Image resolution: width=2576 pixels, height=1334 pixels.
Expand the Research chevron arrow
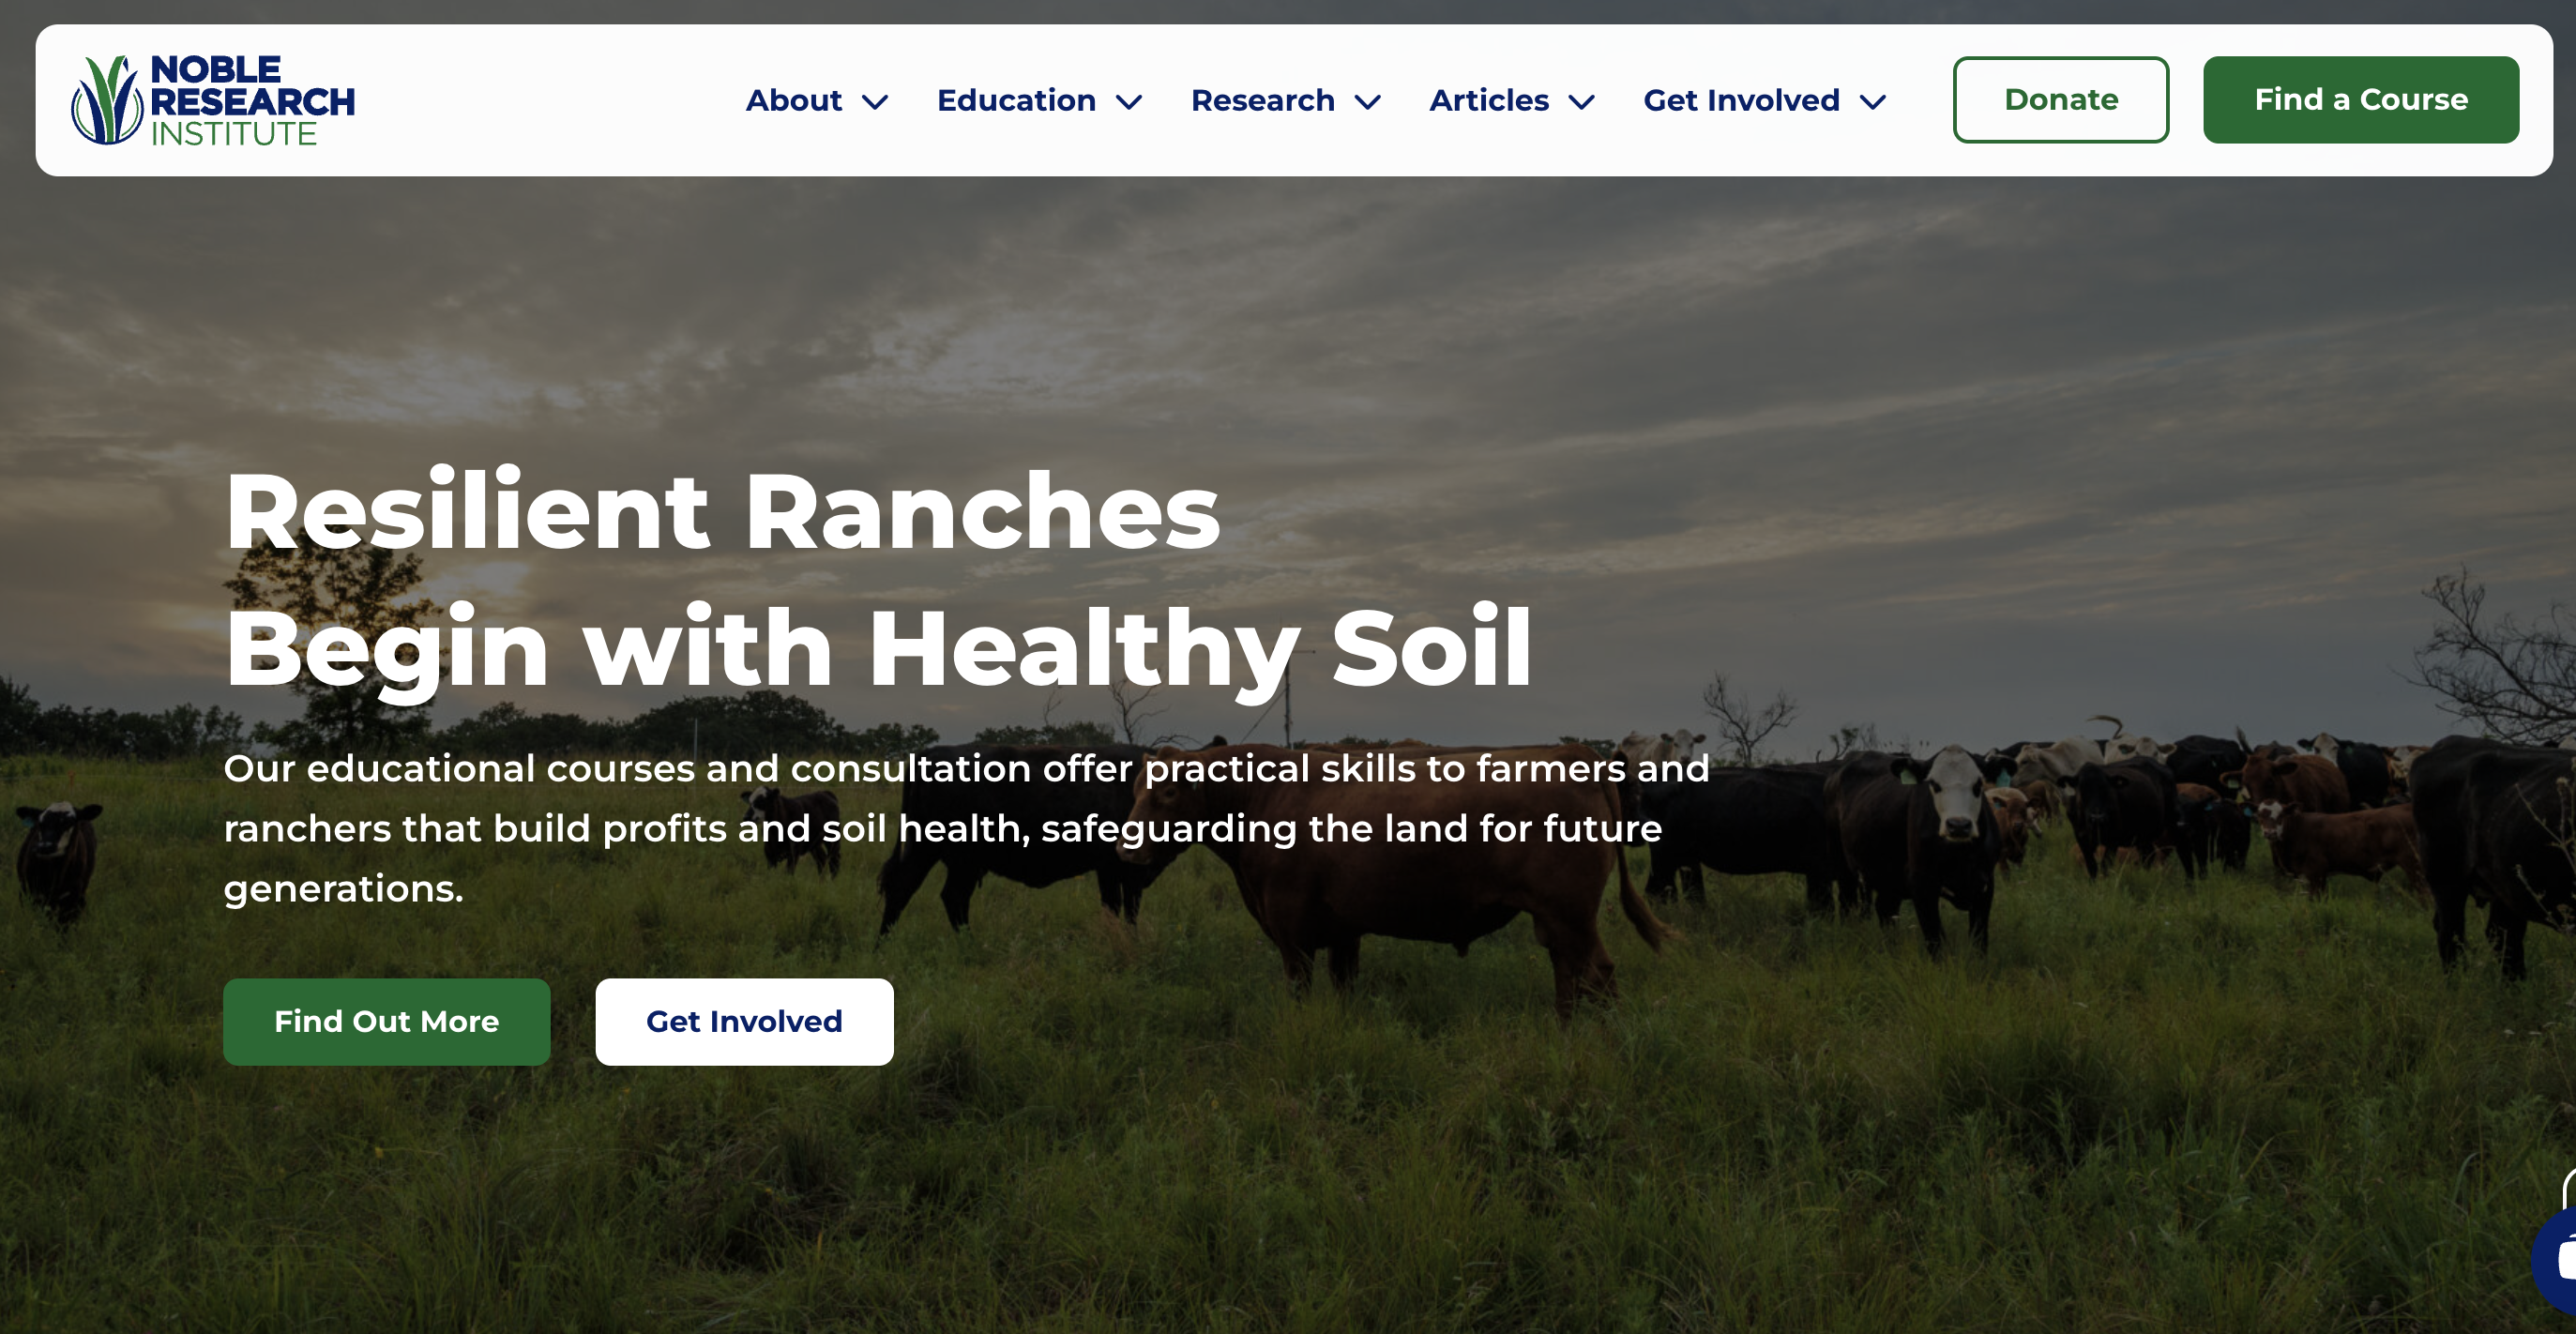(1368, 102)
